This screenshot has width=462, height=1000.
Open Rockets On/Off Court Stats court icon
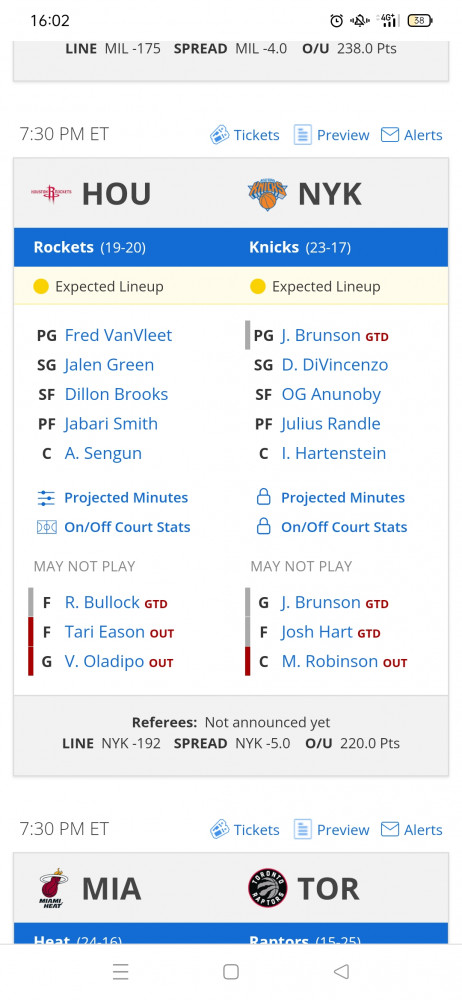(47, 527)
